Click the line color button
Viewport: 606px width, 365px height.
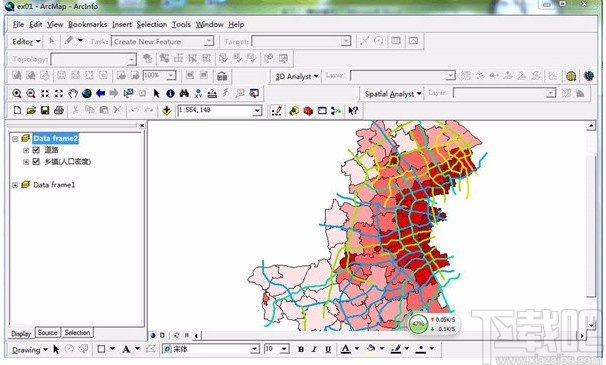pos(396,349)
